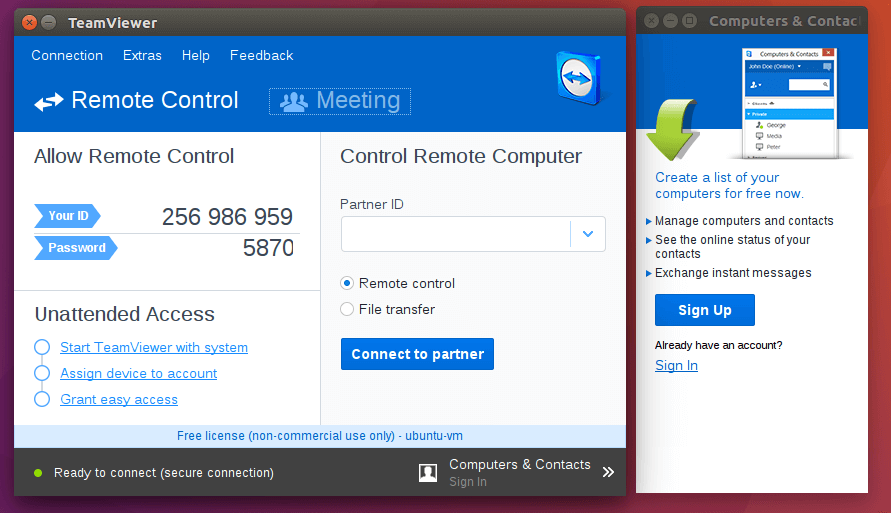The width and height of the screenshot is (891, 513).
Task: Select the File transfer radio option
Action: (348, 309)
